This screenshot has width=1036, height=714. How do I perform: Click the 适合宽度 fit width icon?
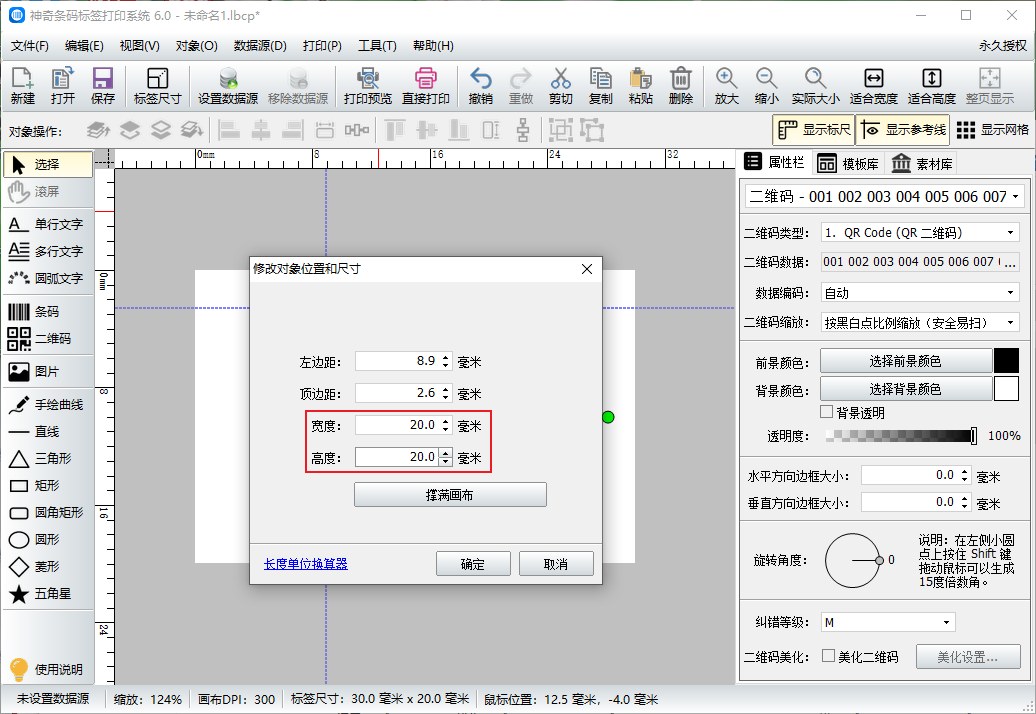(x=873, y=86)
